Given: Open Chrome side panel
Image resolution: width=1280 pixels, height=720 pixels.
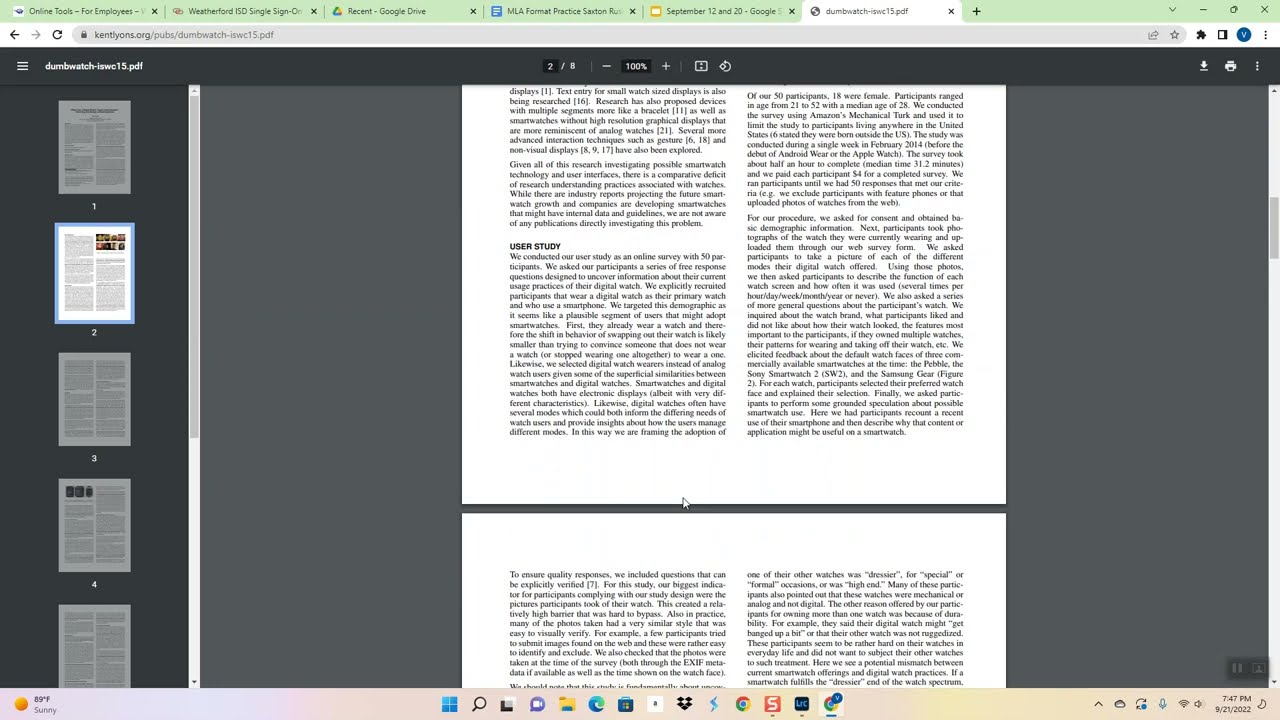Looking at the screenshot, I should tap(1222, 35).
